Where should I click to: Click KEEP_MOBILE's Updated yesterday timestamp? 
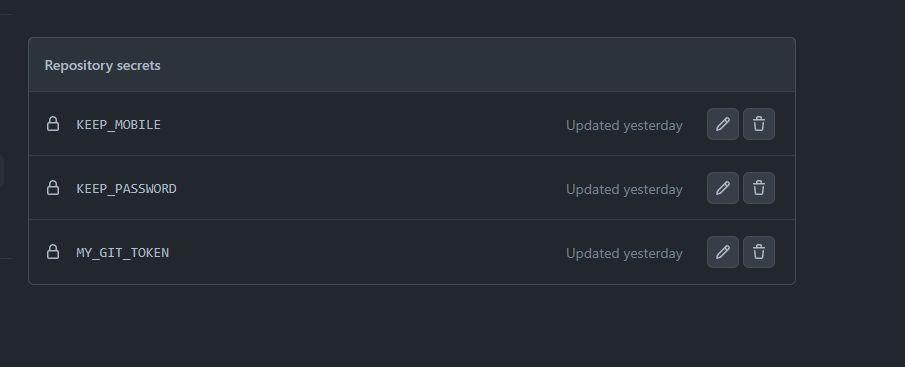pos(624,125)
